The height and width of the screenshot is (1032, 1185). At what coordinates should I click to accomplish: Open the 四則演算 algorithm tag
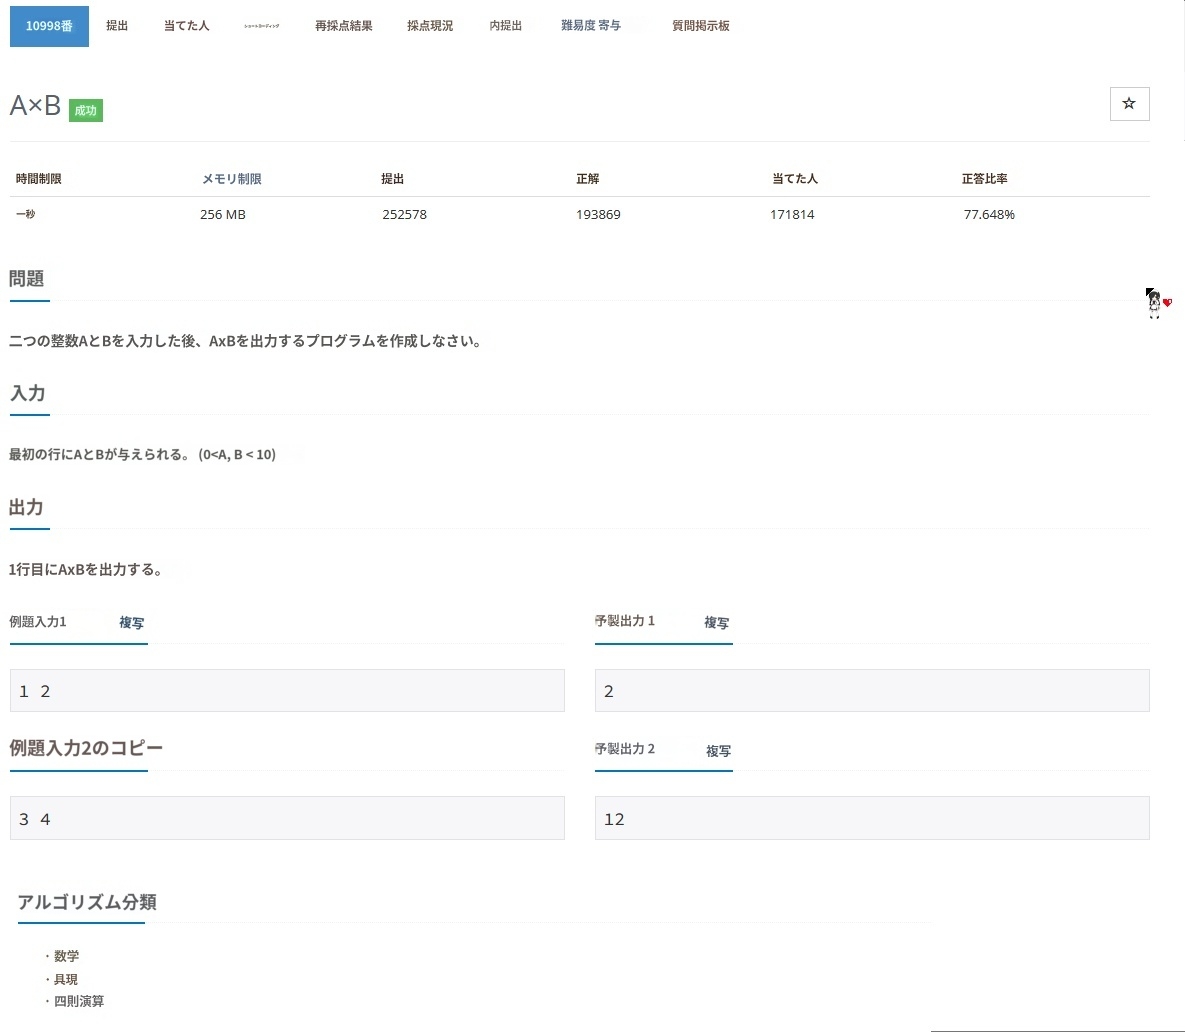point(79,1001)
